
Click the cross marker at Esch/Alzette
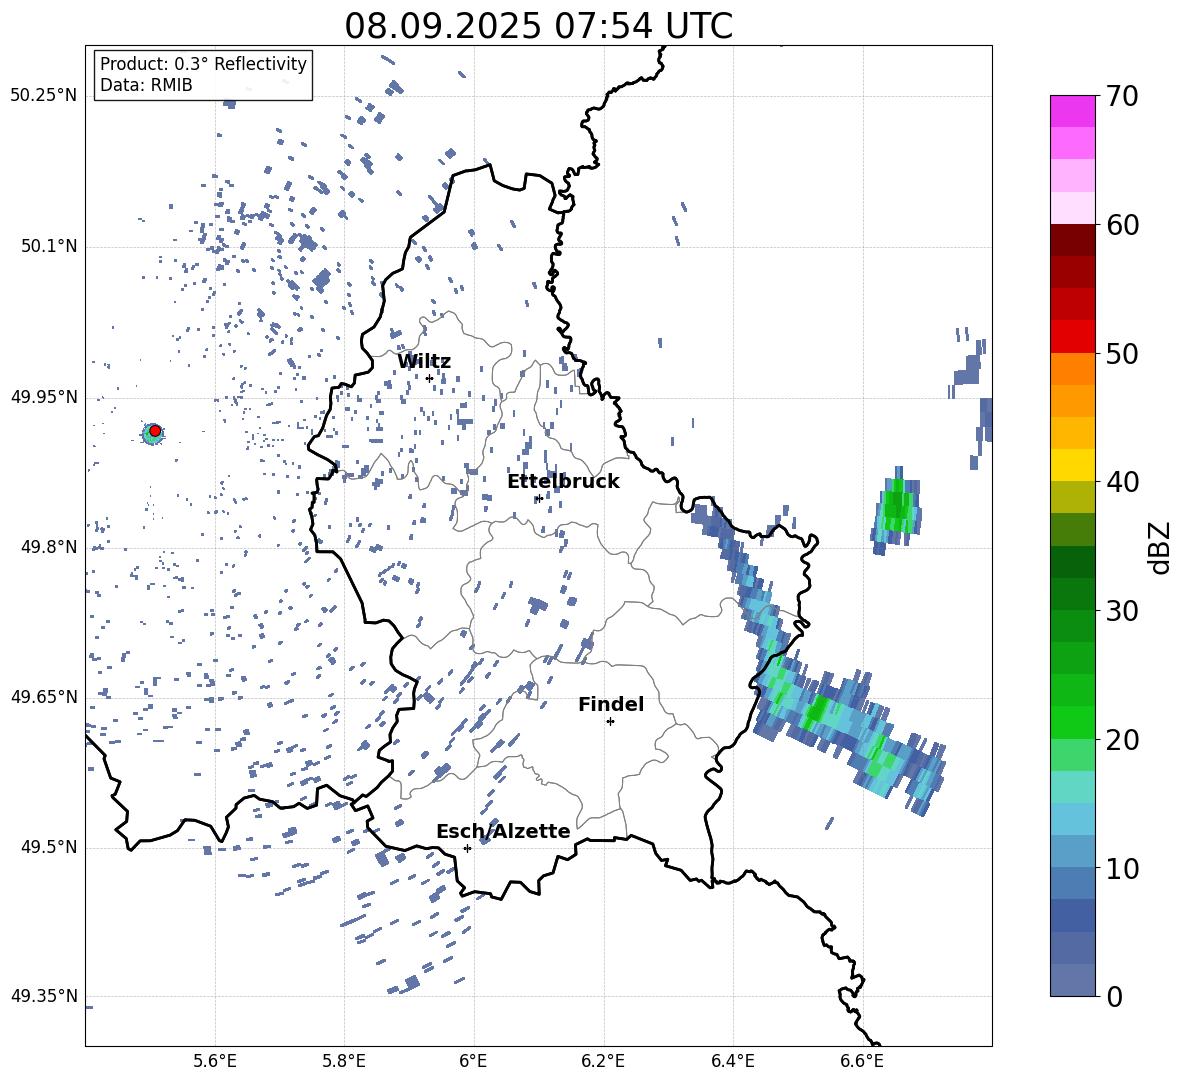[467, 848]
